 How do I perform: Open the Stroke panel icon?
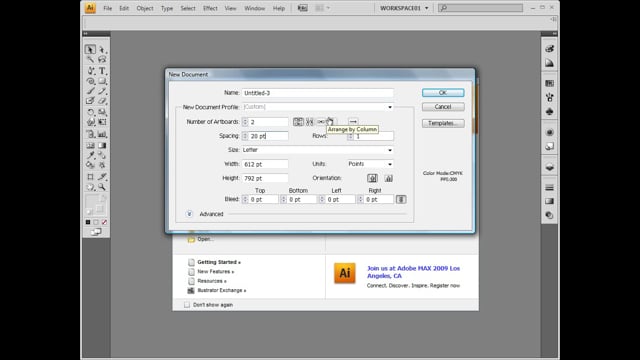549,188
